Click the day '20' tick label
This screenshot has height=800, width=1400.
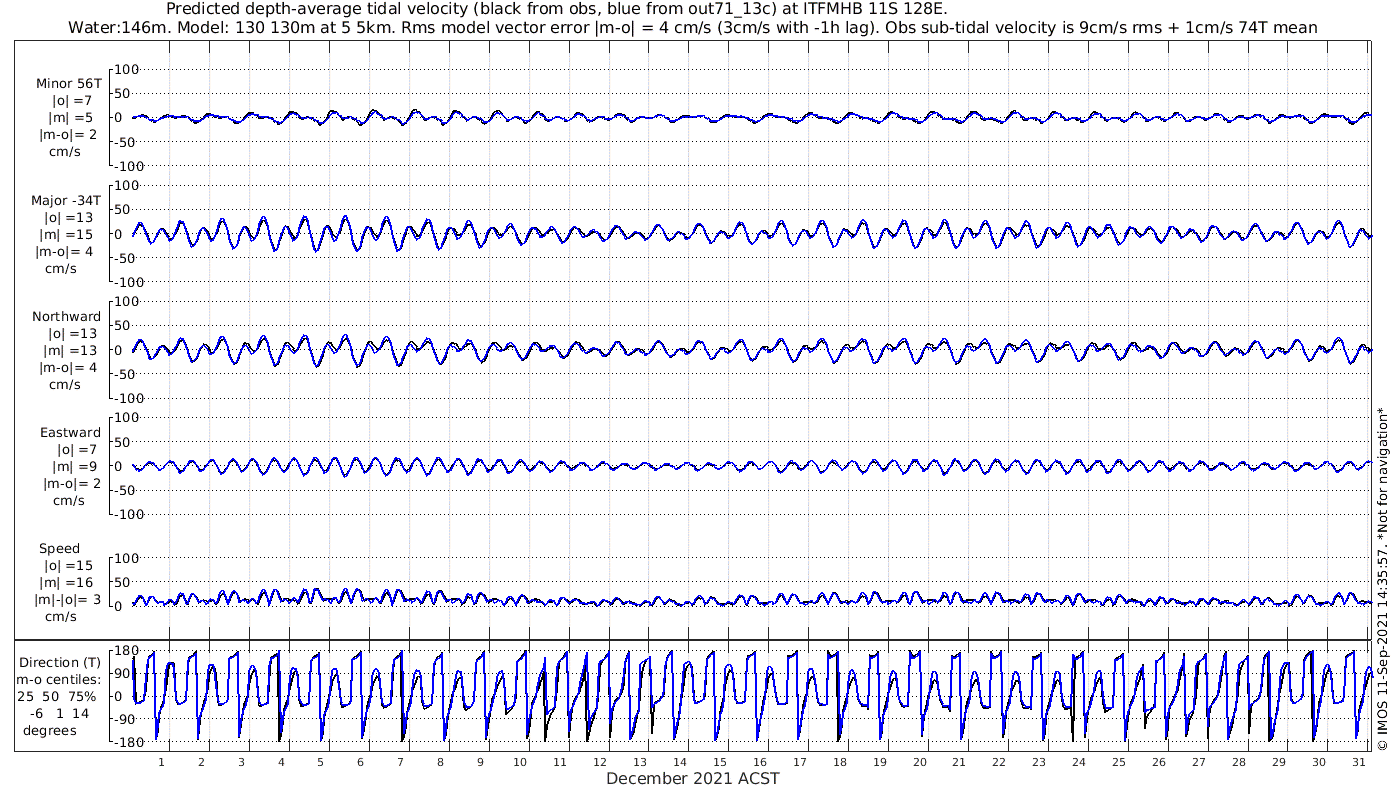[x=919, y=762]
